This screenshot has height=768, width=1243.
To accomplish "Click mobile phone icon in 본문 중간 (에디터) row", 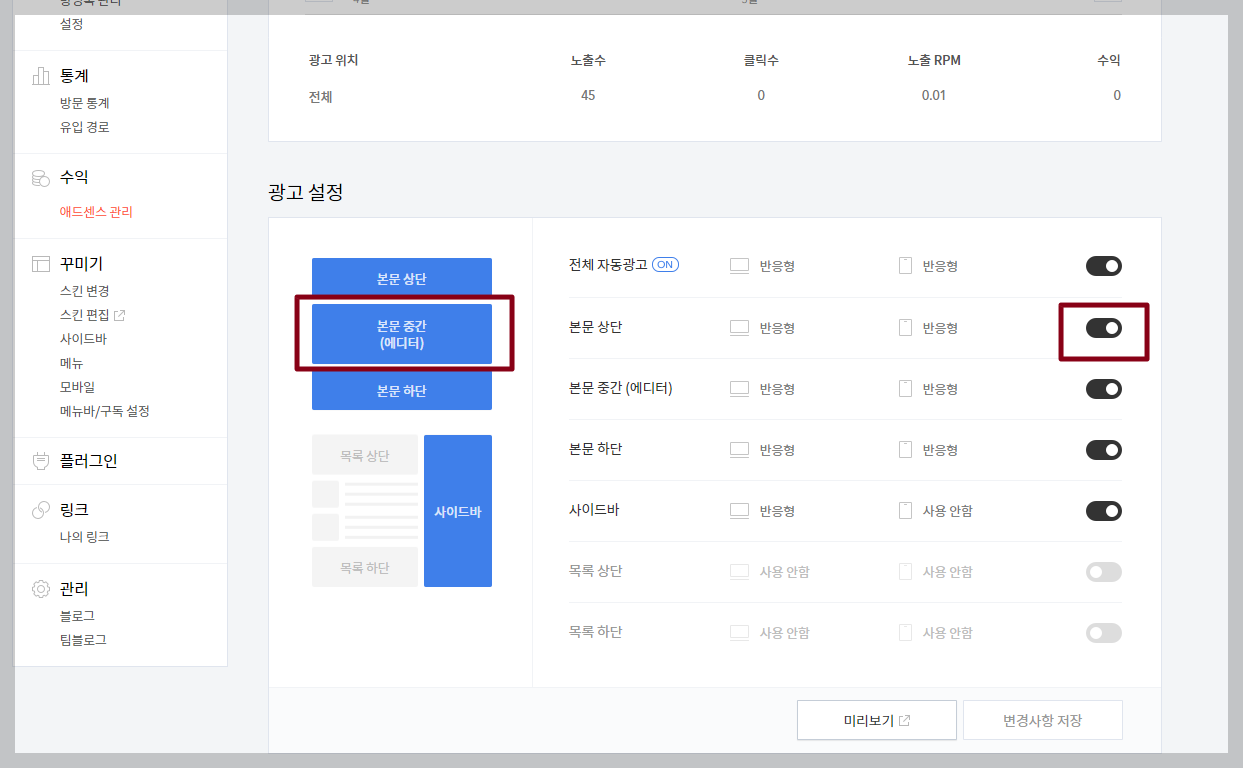I will point(905,388).
